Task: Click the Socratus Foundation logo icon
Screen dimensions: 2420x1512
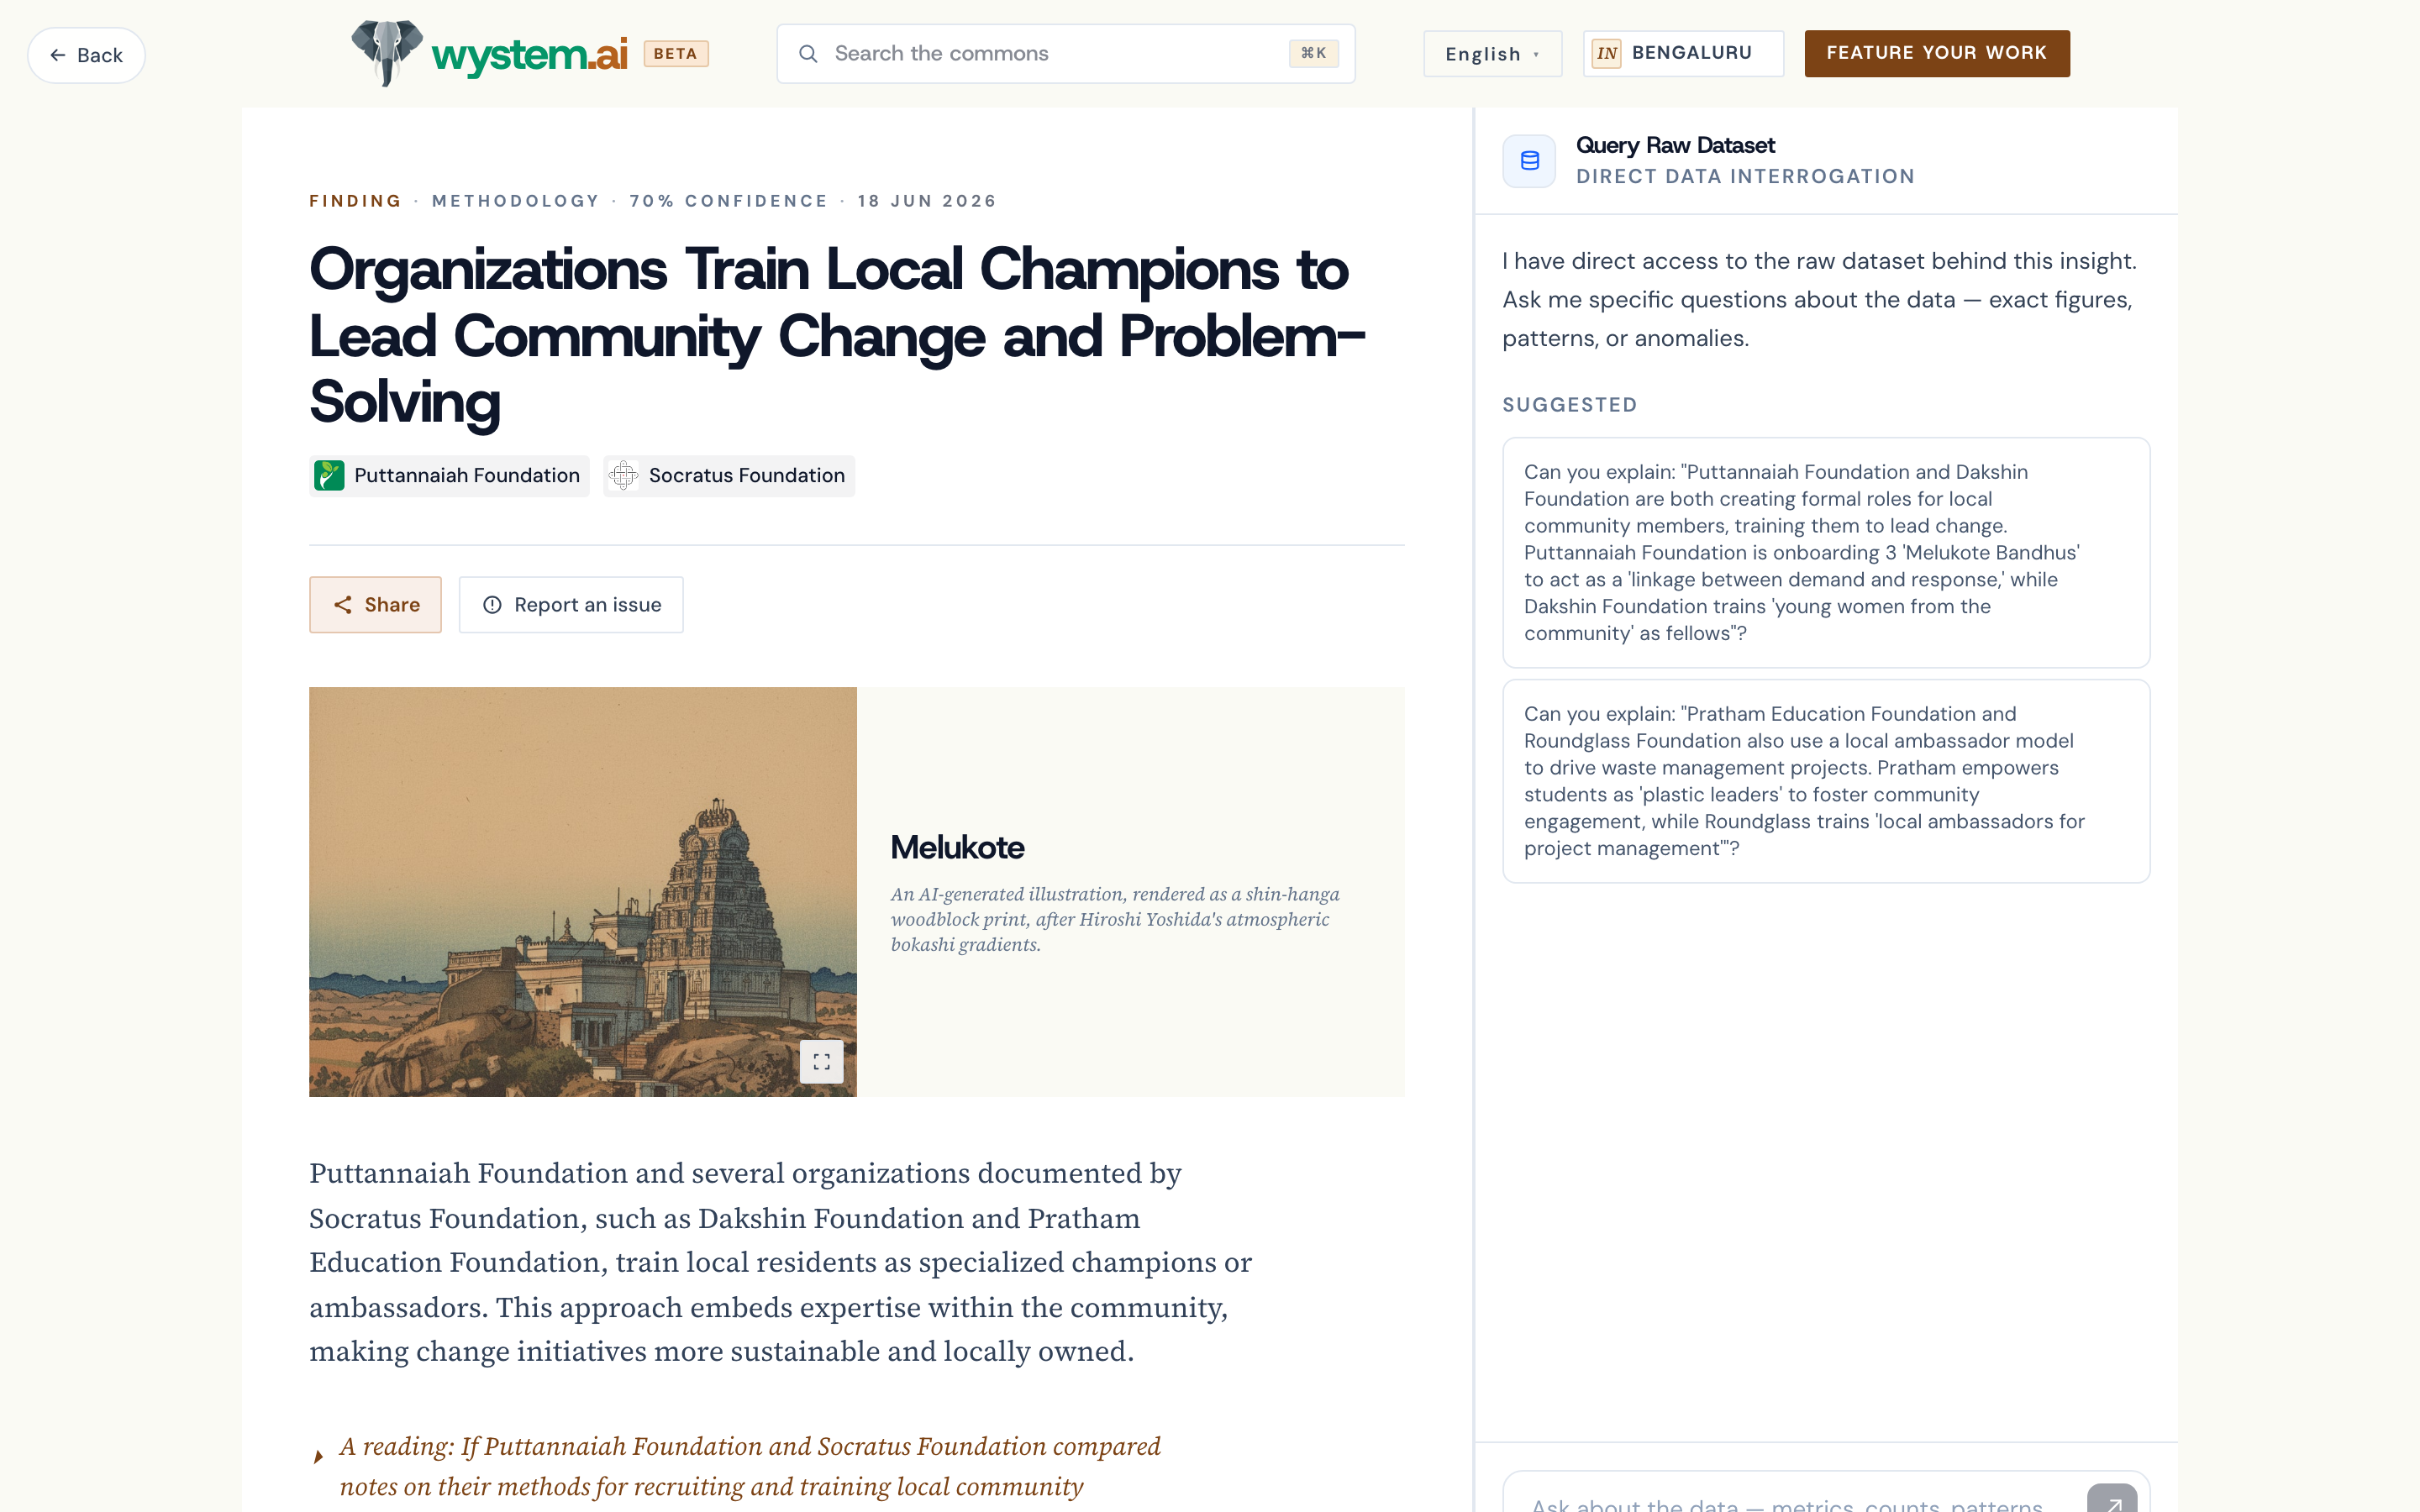Action: point(623,475)
